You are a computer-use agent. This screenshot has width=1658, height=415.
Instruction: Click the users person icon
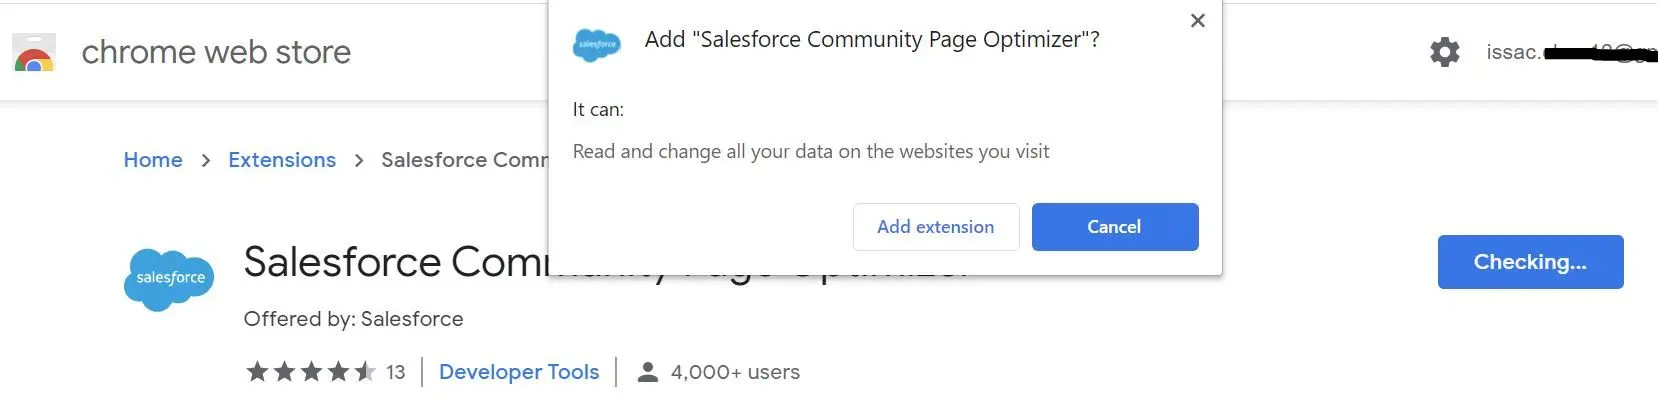(x=648, y=372)
